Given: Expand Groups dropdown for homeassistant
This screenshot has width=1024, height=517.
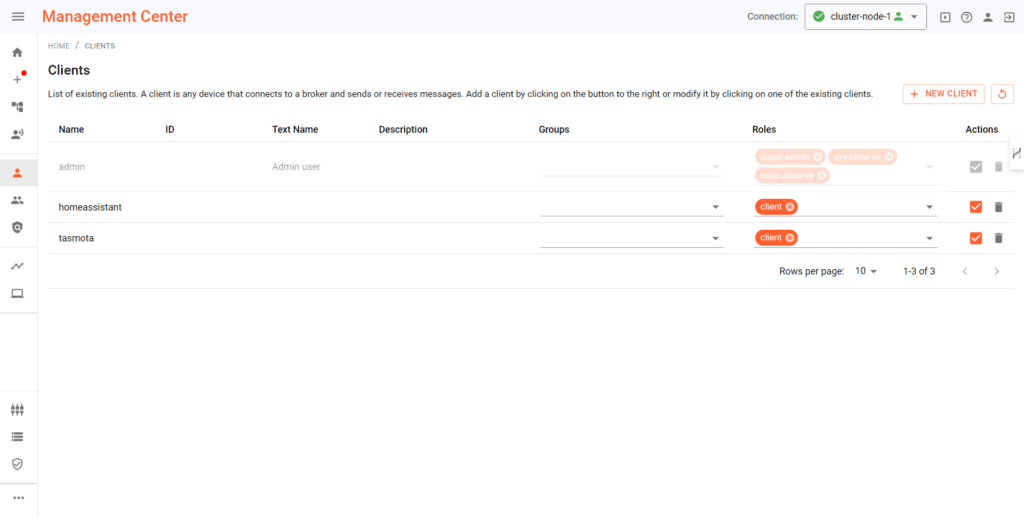Looking at the screenshot, I should [716, 207].
